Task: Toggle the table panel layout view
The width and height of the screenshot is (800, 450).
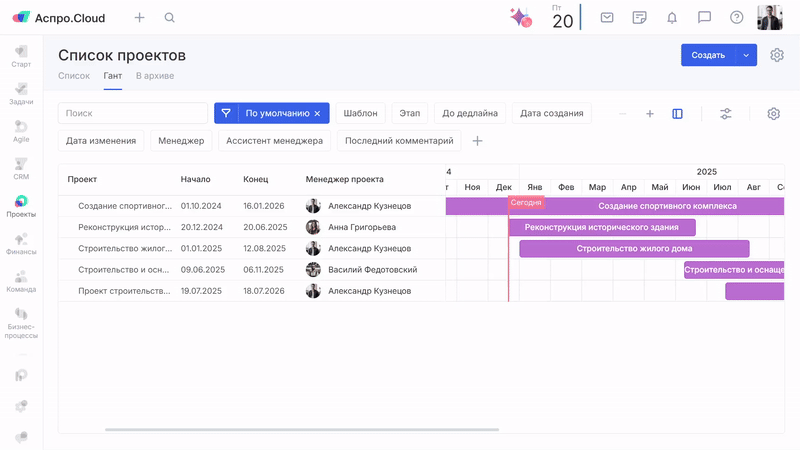Action: (x=678, y=114)
